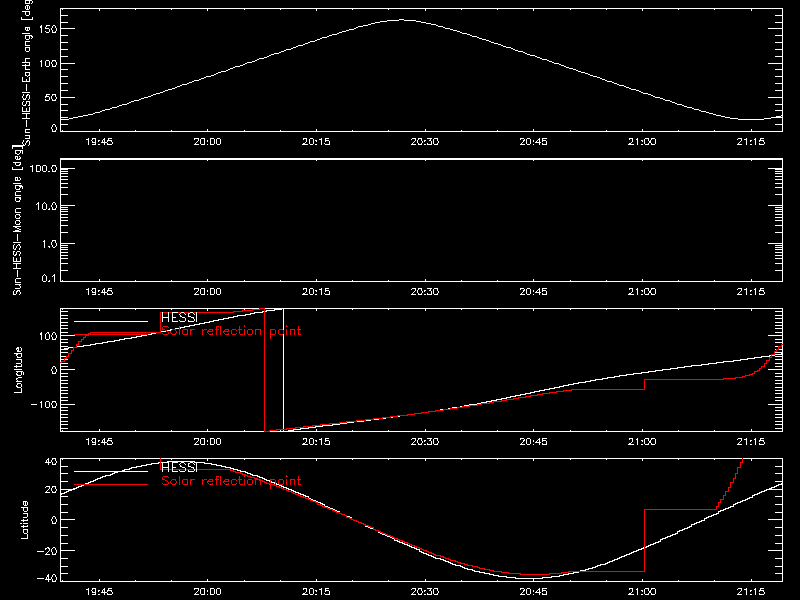800x600 pixels.
Task: Click the 100.0 tick on the Moon angle axis
Action: 43,168
